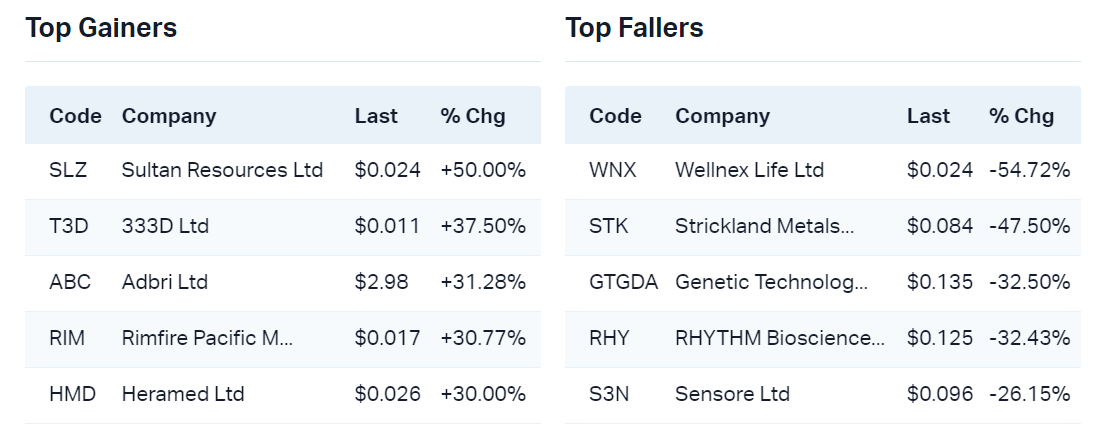Viewport: 1114px width, 441px height.
Task: Open the HMD stock code link
Action: [x=72, y=394]
